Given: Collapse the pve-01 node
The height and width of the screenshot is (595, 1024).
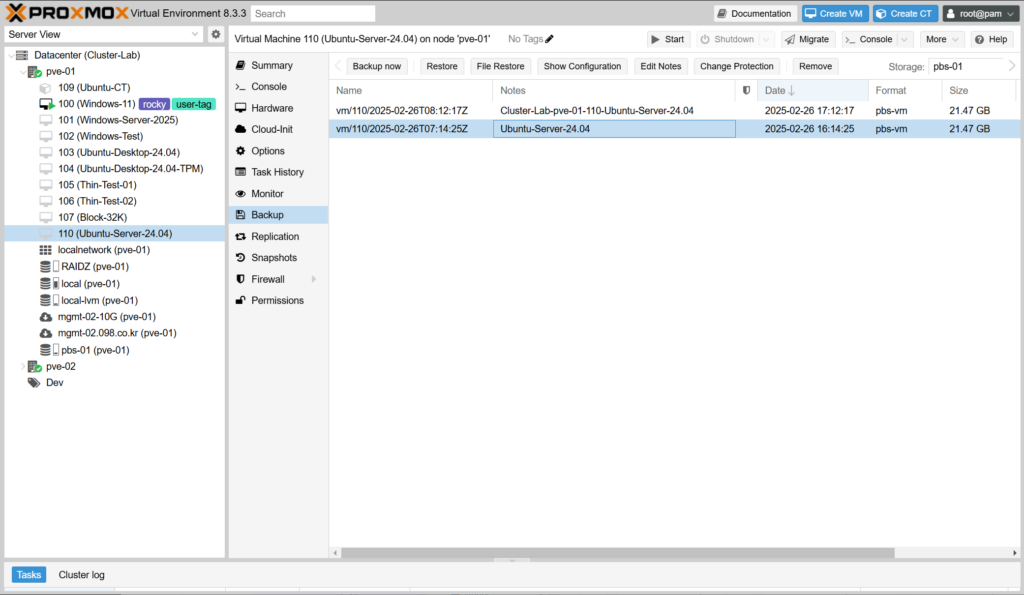Looking at the screenshot, I should click(x=24, y=72).
